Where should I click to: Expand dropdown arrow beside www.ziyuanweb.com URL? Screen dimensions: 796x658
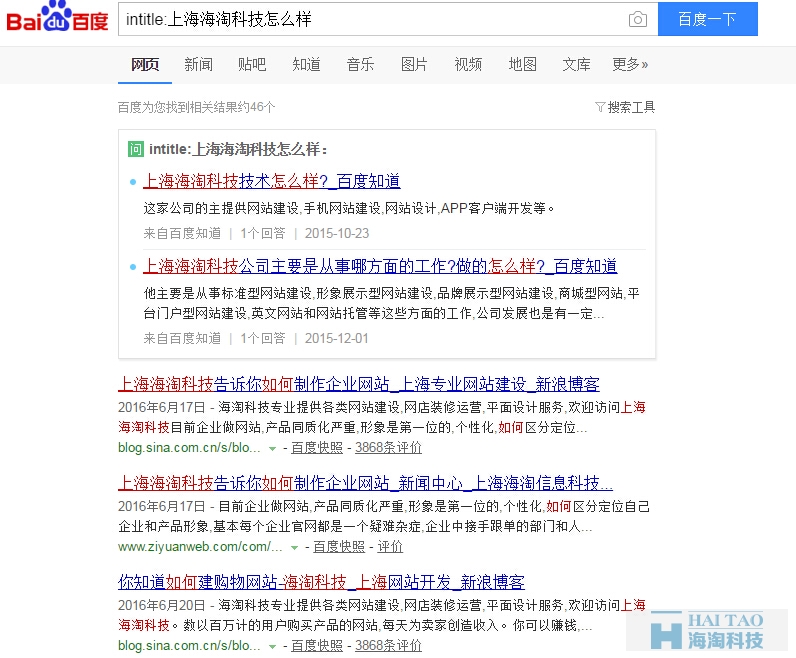click(x=294, y=547)
